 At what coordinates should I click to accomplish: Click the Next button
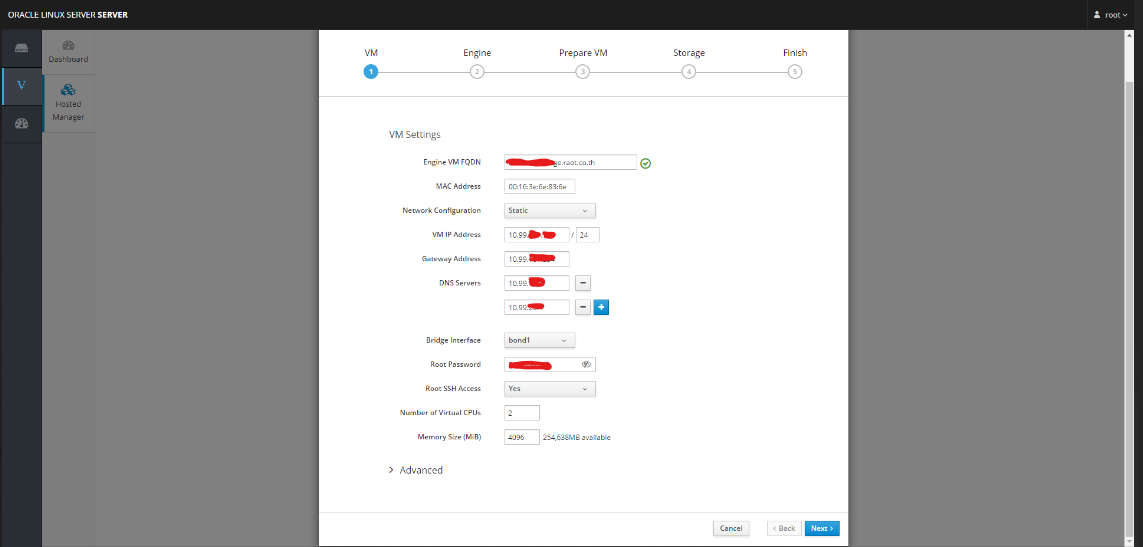(x=821, y=528)
